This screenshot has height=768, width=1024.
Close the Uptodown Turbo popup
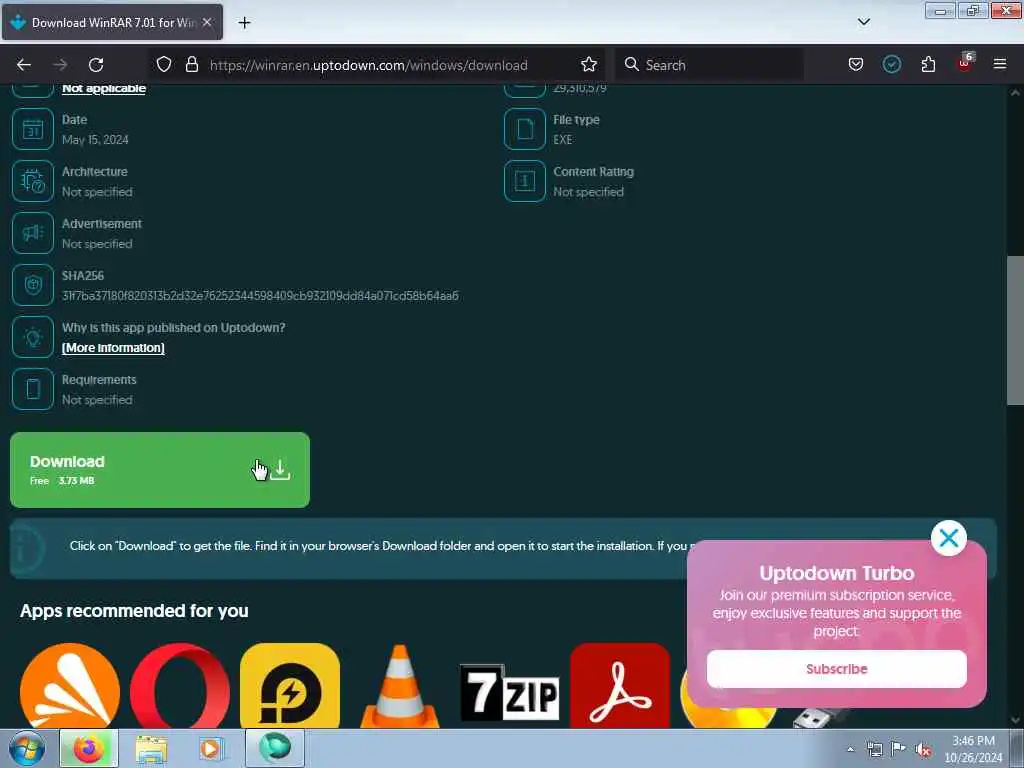[948, 538]
